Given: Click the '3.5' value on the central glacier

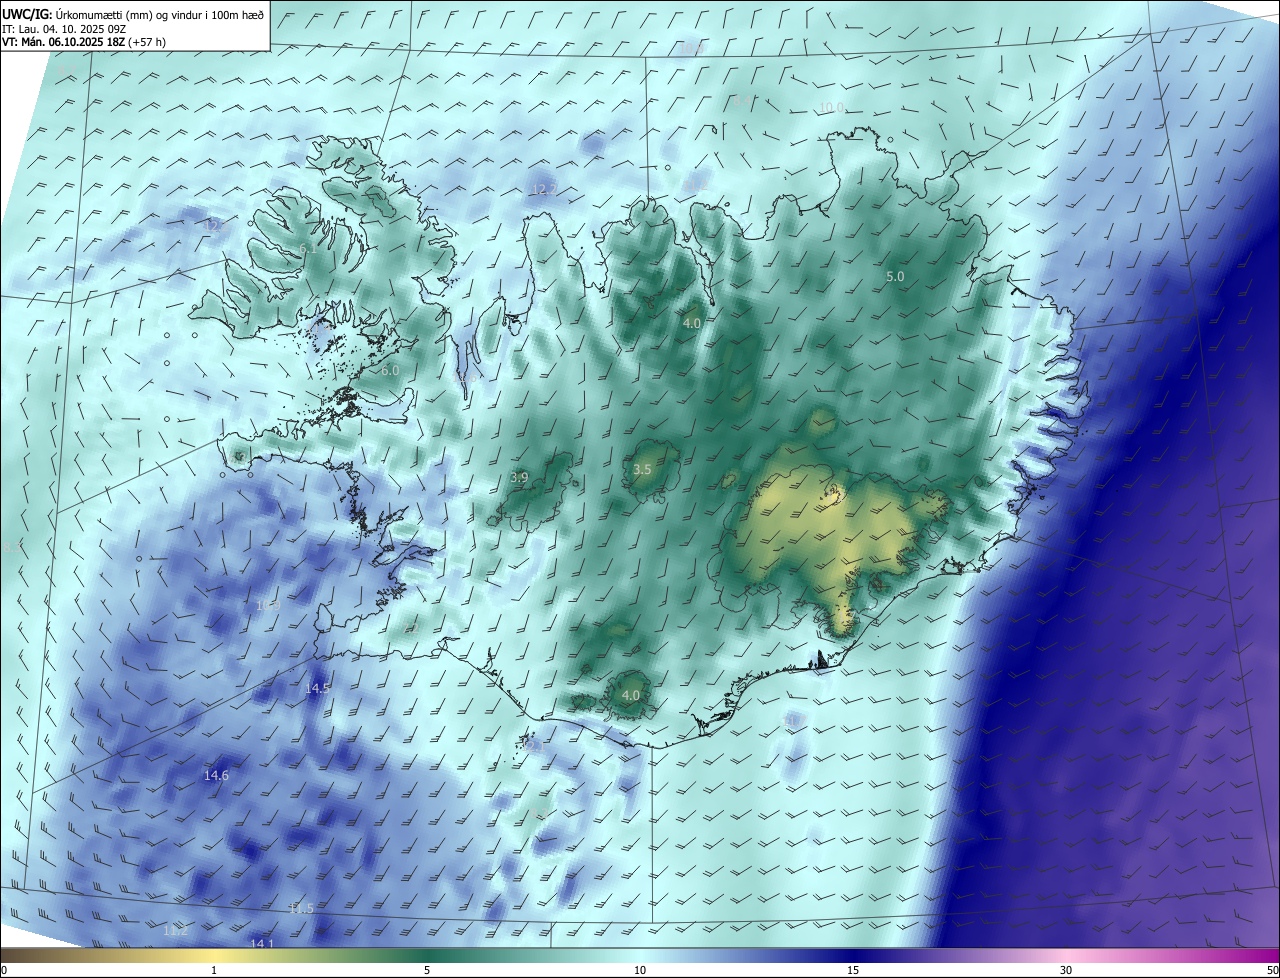Looking at the screenshot, I should coord(643,469).
